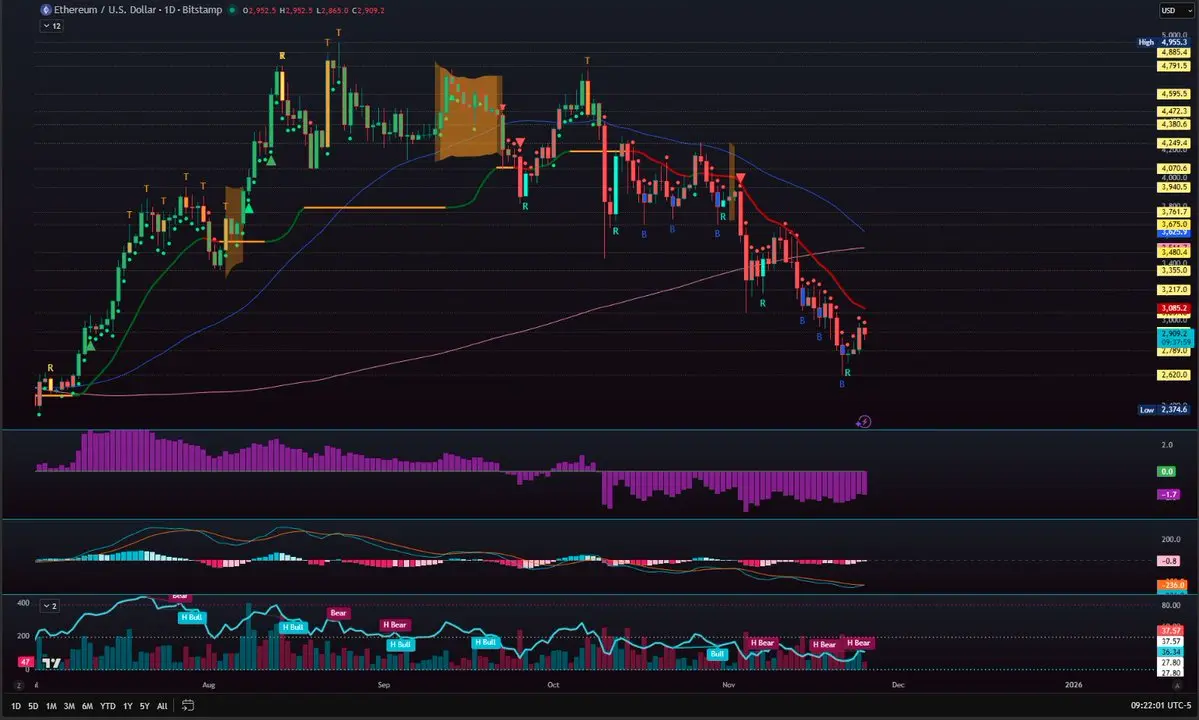Select the 1D time range
The height and width of the screenshot is (720, 1199).
click(15, 706)
